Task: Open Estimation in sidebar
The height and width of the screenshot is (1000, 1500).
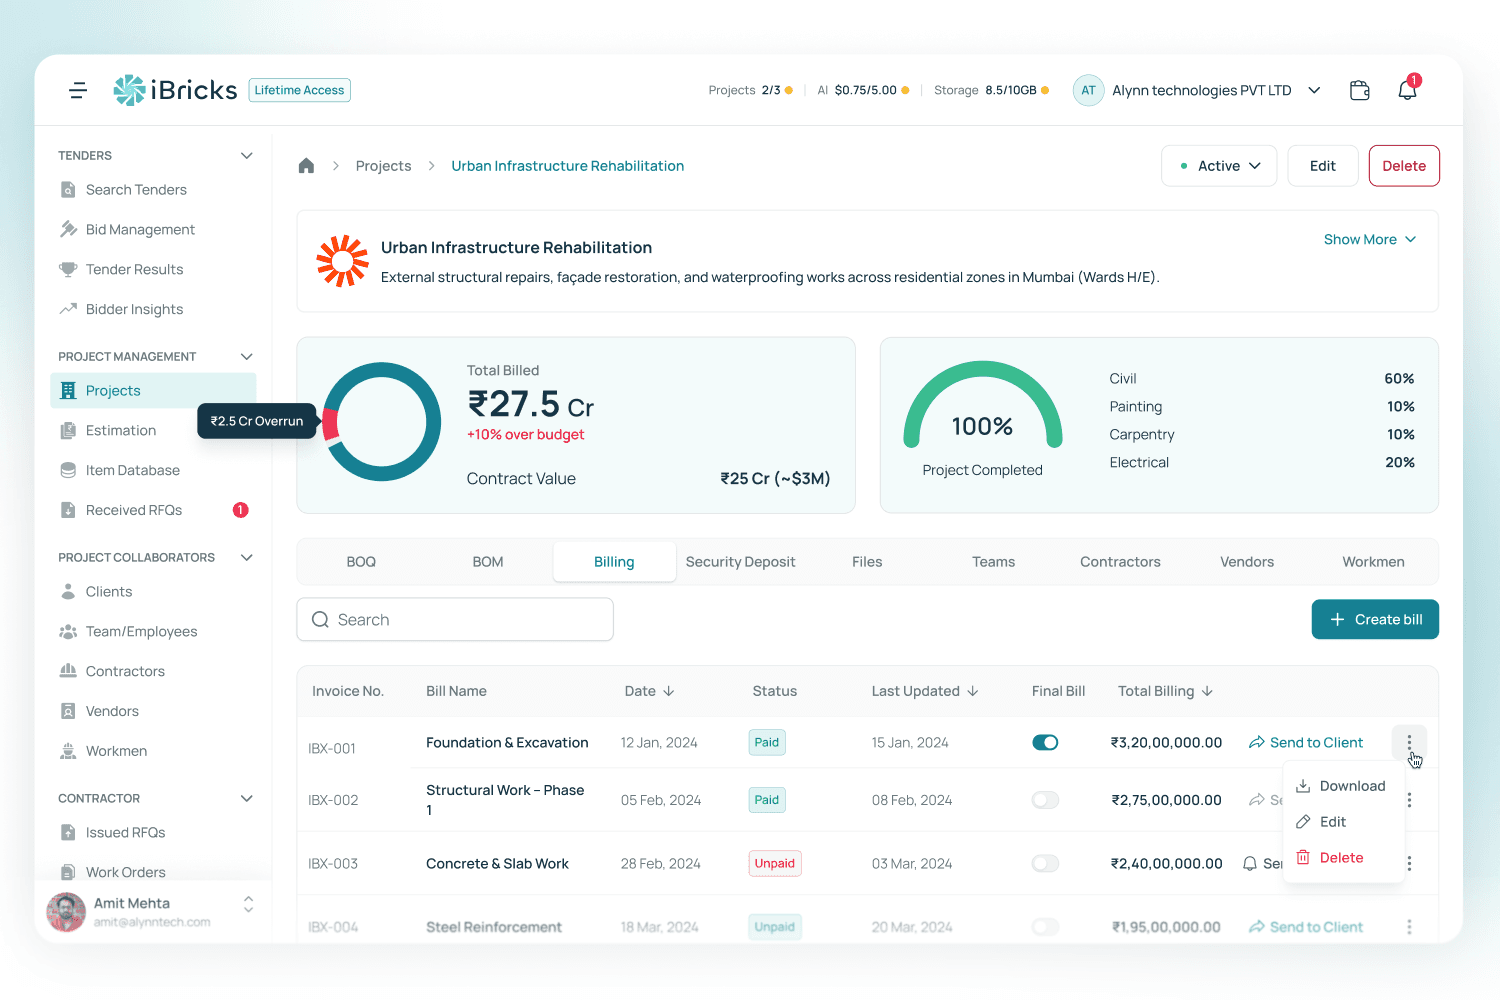Action: point(120,431)
